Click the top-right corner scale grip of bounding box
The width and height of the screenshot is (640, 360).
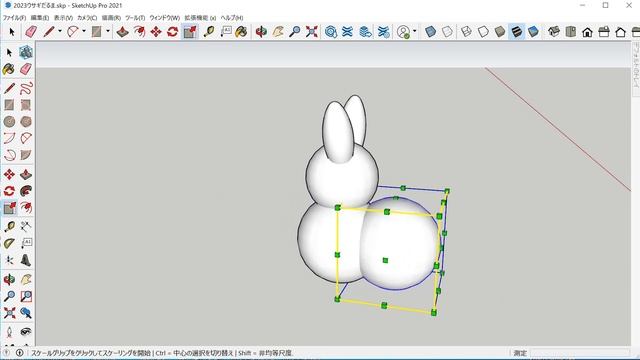click(x=447, y=191)
